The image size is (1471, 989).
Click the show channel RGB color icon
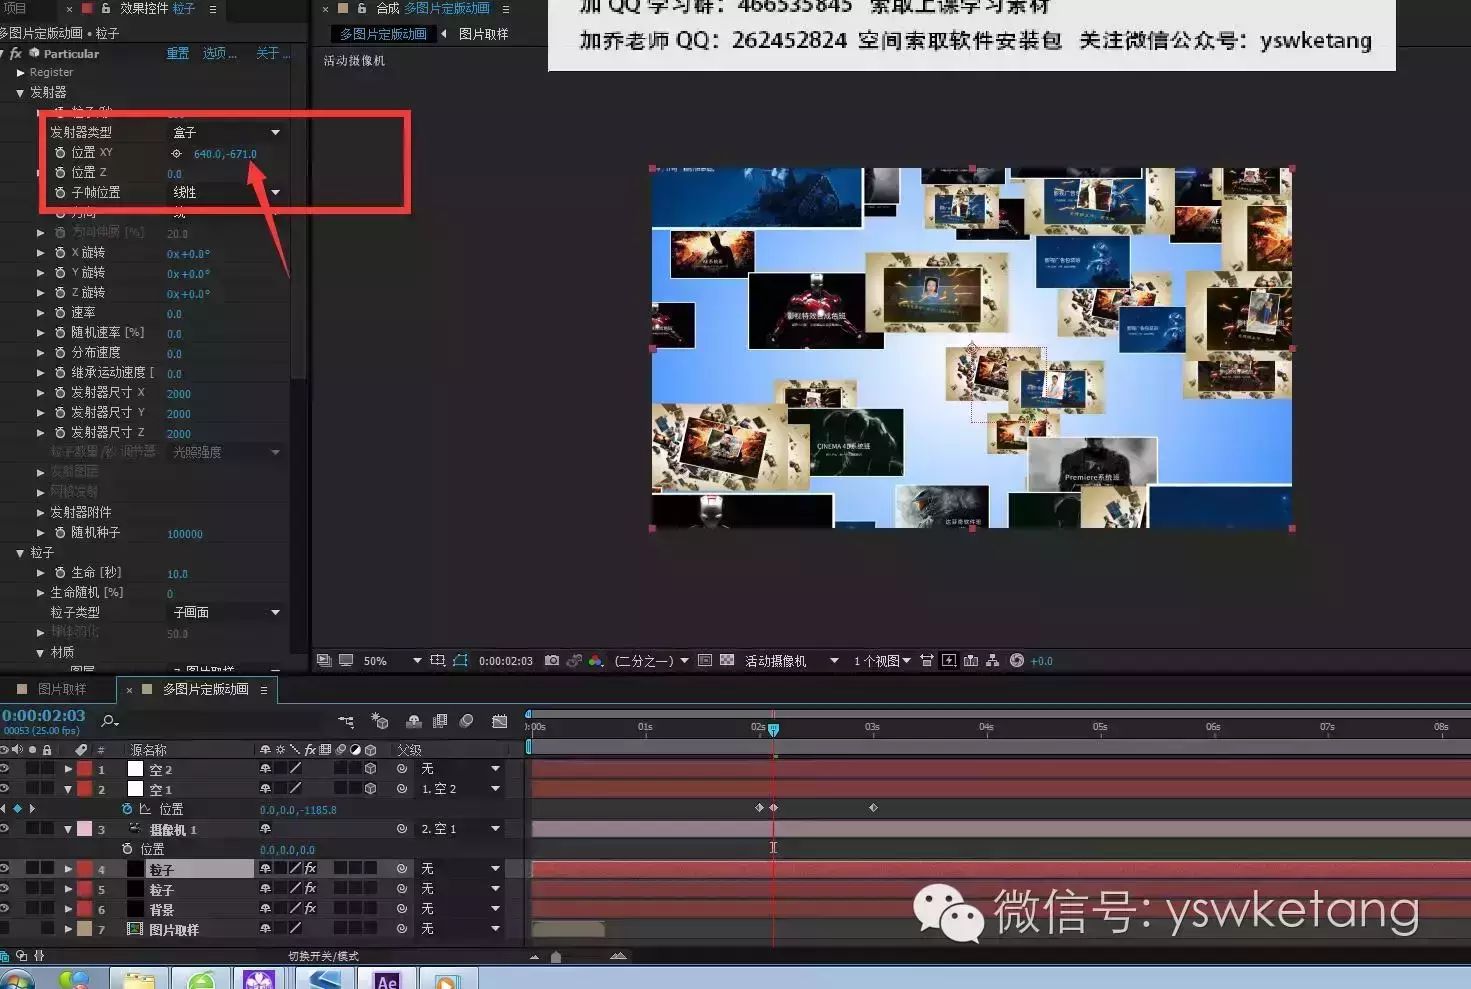pos(596,660)
